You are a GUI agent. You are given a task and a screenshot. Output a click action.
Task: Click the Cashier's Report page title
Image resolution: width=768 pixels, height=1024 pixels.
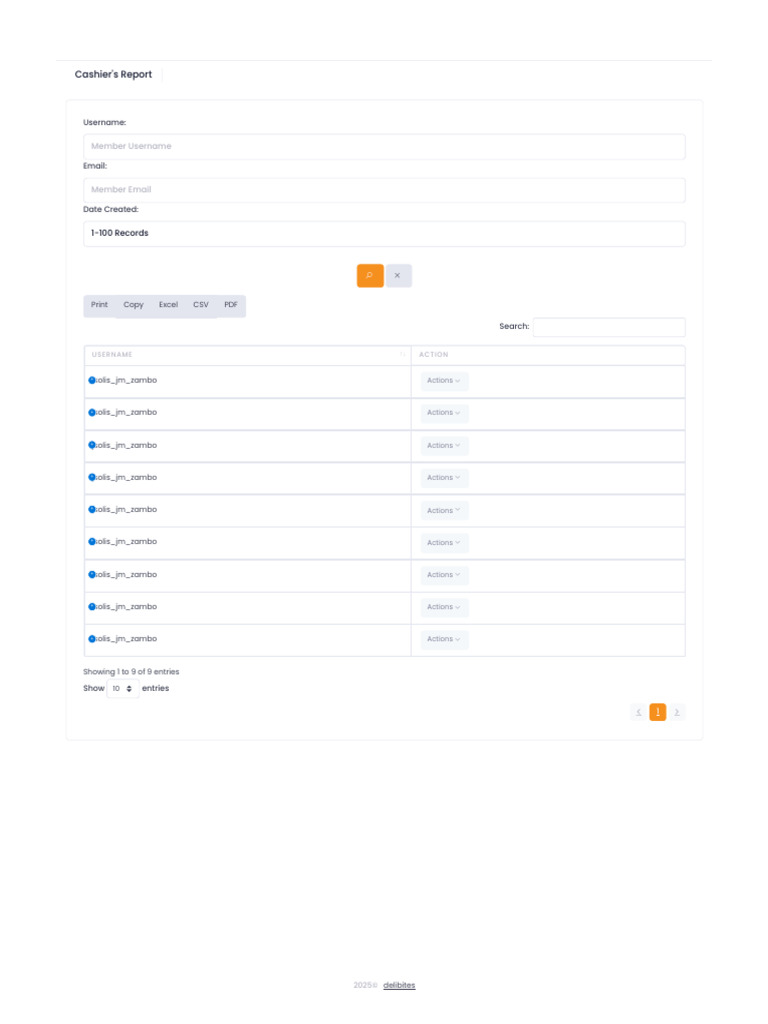[113, 74]
